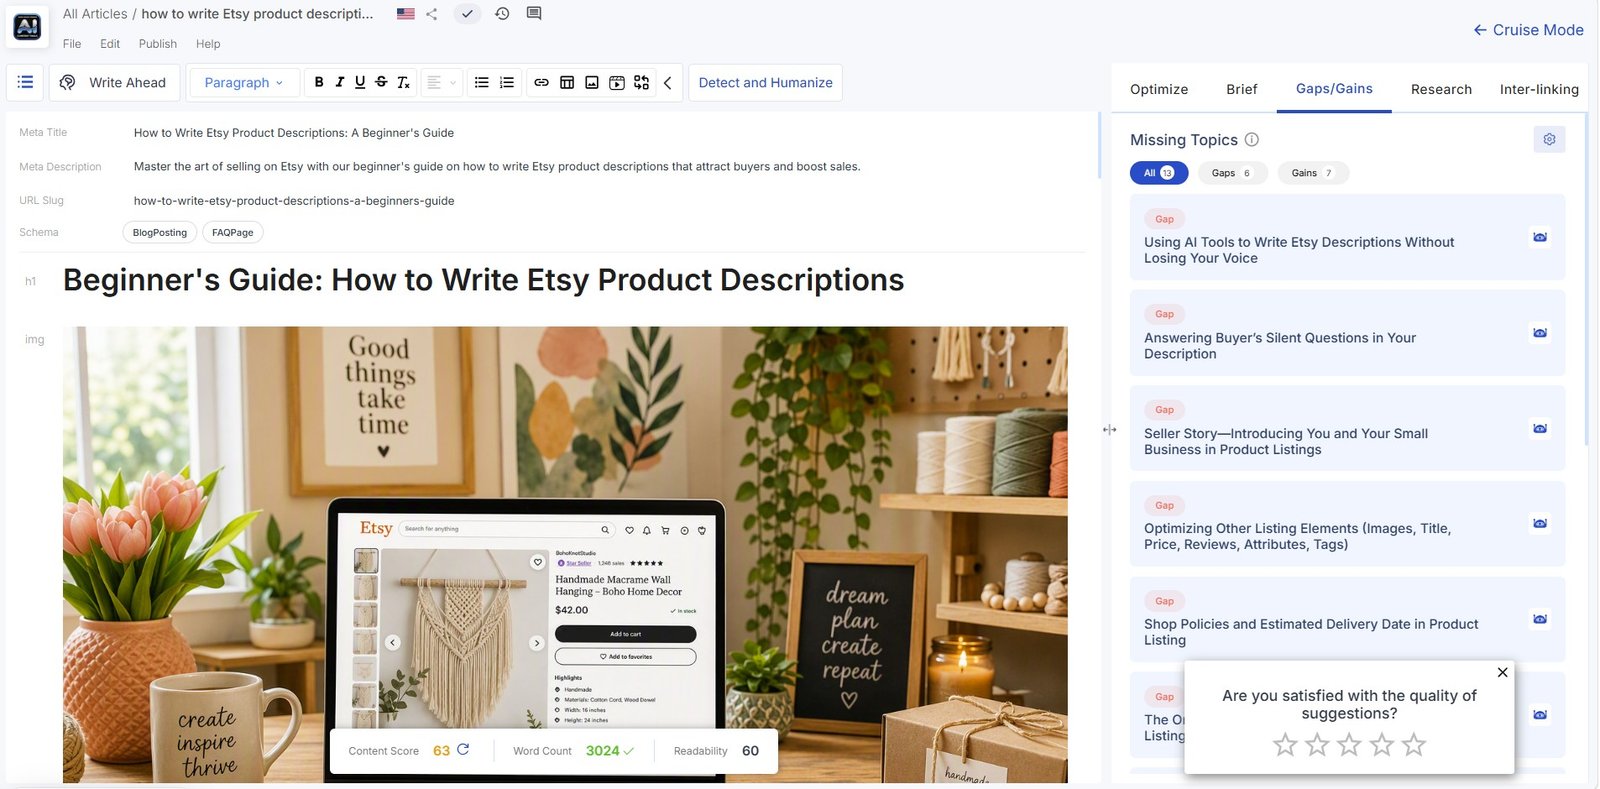Apply italic formatting

[x=340, y=82]
